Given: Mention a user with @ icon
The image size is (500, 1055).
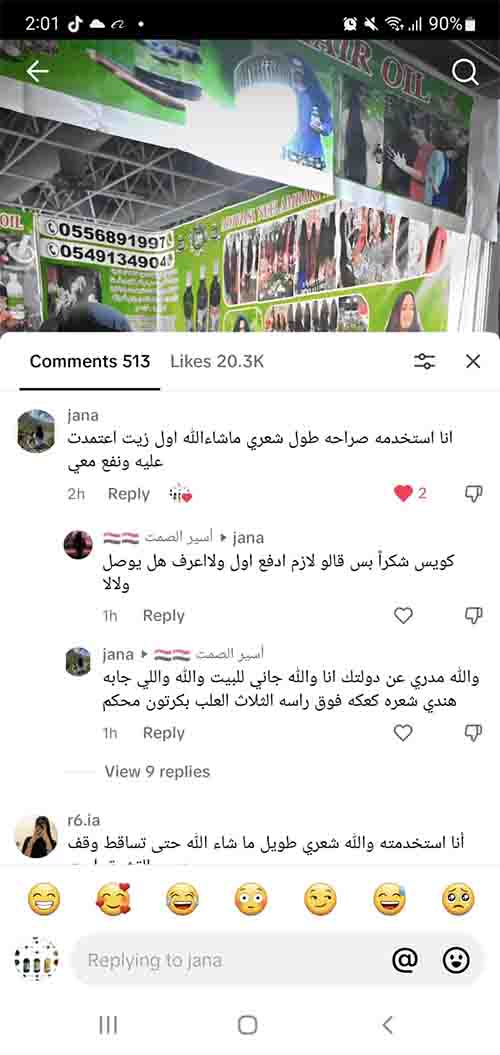Looking at the screenshot, I should click(404, 960).
